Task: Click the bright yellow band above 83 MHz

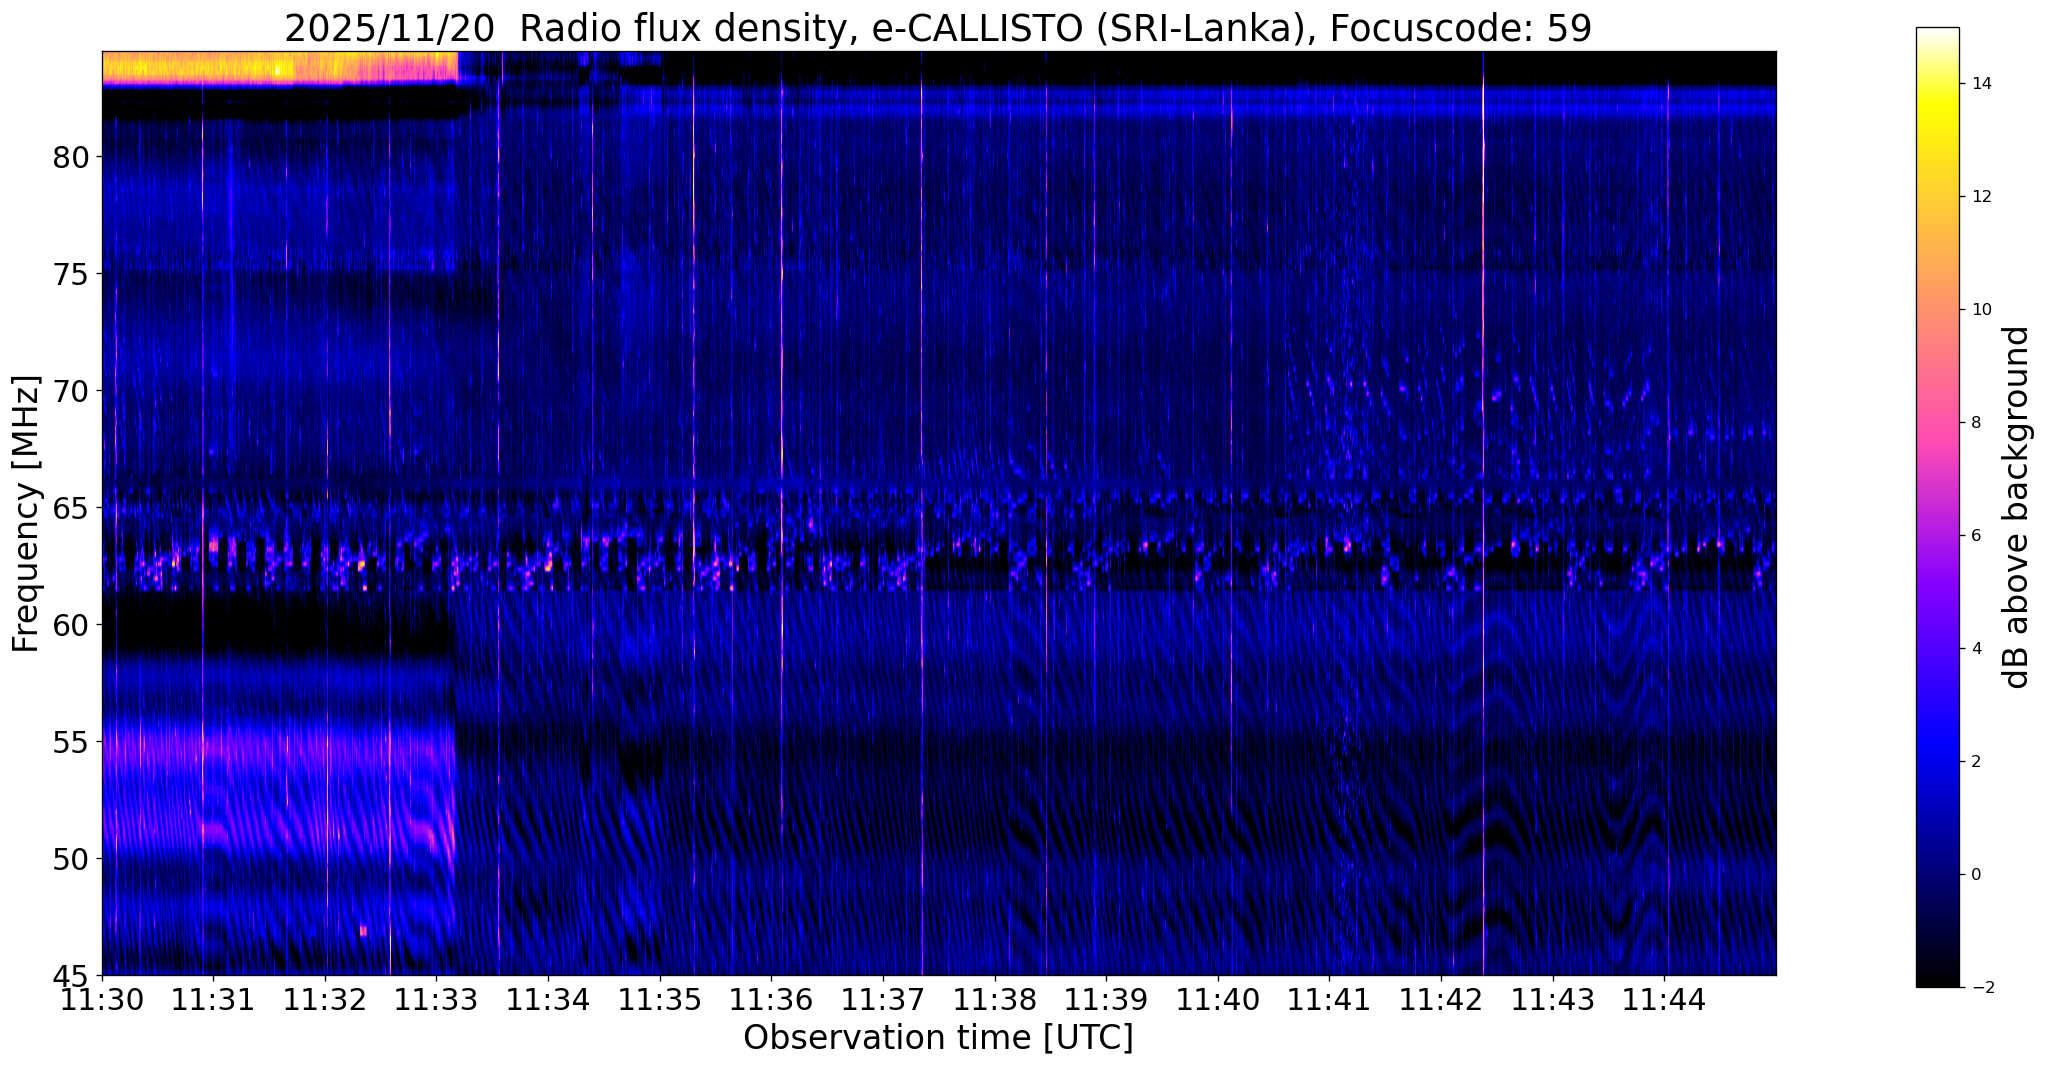Action: (280, 69)
